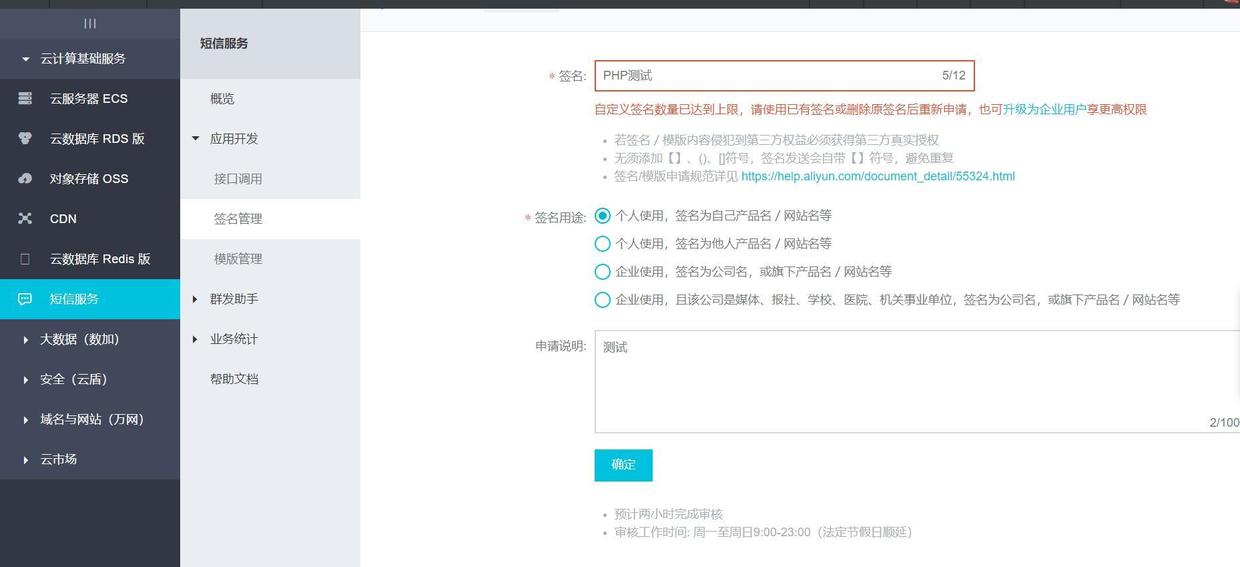The width and height of the screenshot is (1240, 567).
Task: Click the 短信服务 message bubble icon
Action: click(x=25, y=298)
